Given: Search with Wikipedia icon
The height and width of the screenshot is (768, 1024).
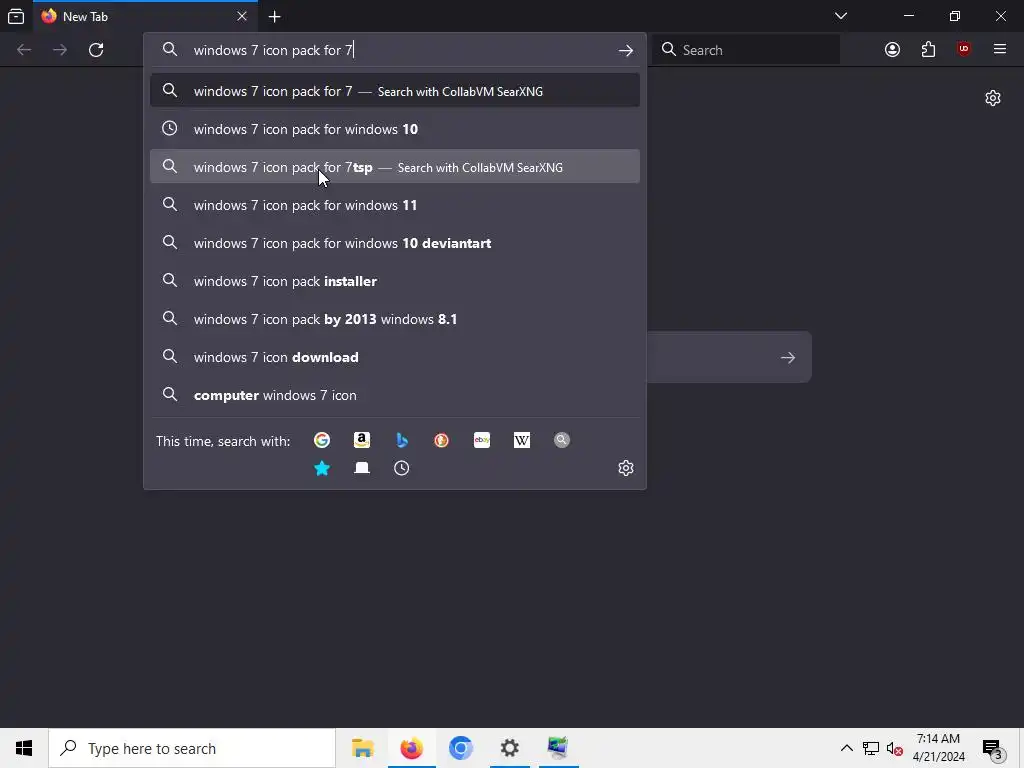Looking at the screenshot, I should (x=522, y=440).
